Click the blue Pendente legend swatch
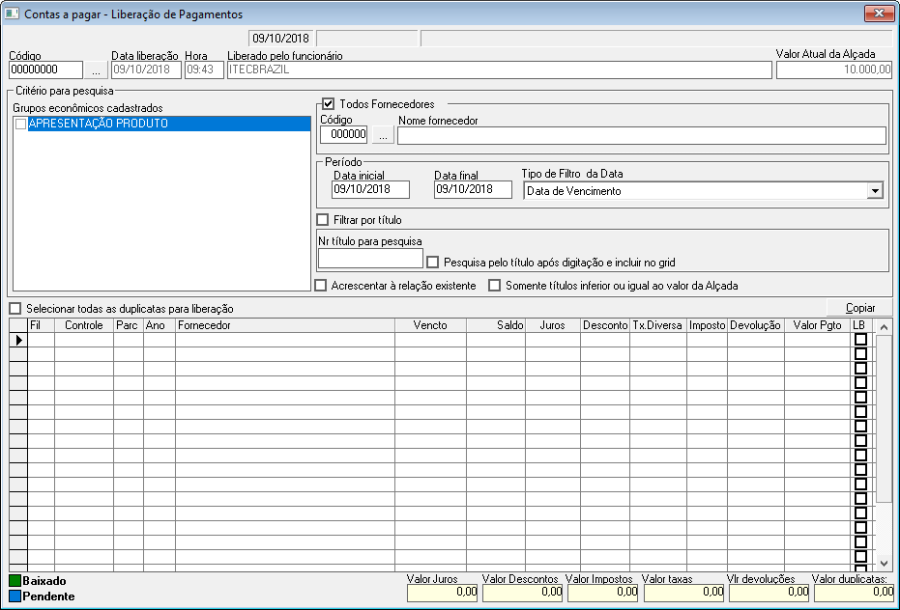The width and height of the screenshot is (900, 610). coord(15,596)
